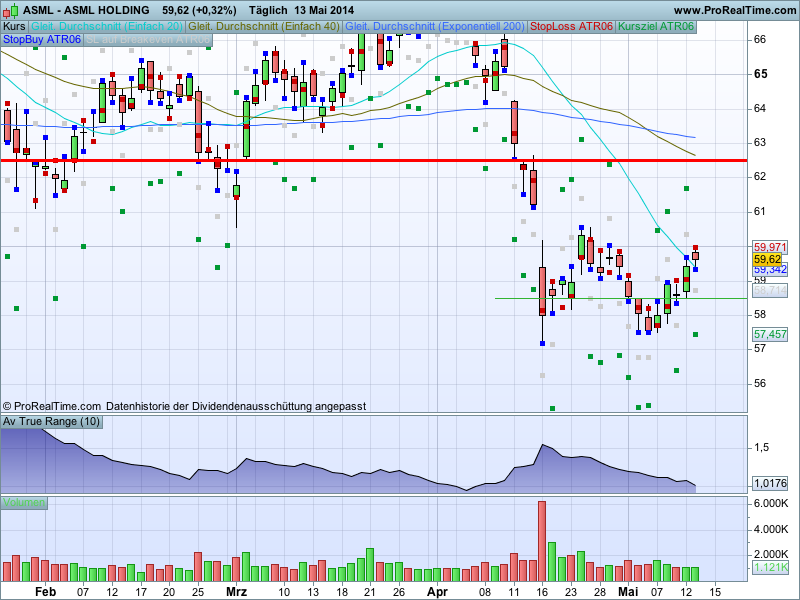Viewport: 800px width, 600px height.
Task: Click the tallest red volume bar on April 16
Action: coord(542,541)
